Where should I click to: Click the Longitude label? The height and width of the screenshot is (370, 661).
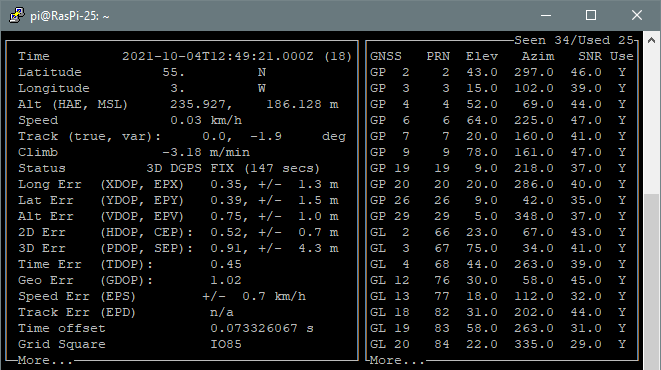pyautogui.click(x=54, y=88)
